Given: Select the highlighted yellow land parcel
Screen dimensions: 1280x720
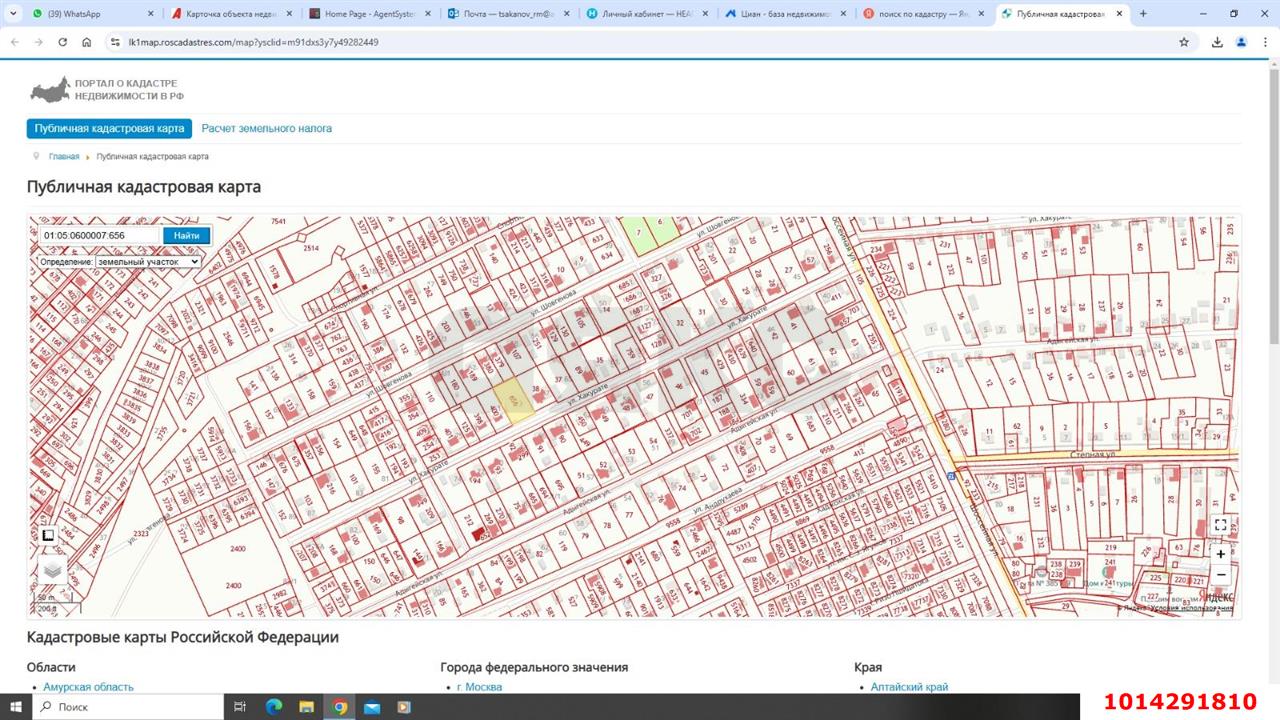Looking at the screenshot, I should tap(514, 401).
